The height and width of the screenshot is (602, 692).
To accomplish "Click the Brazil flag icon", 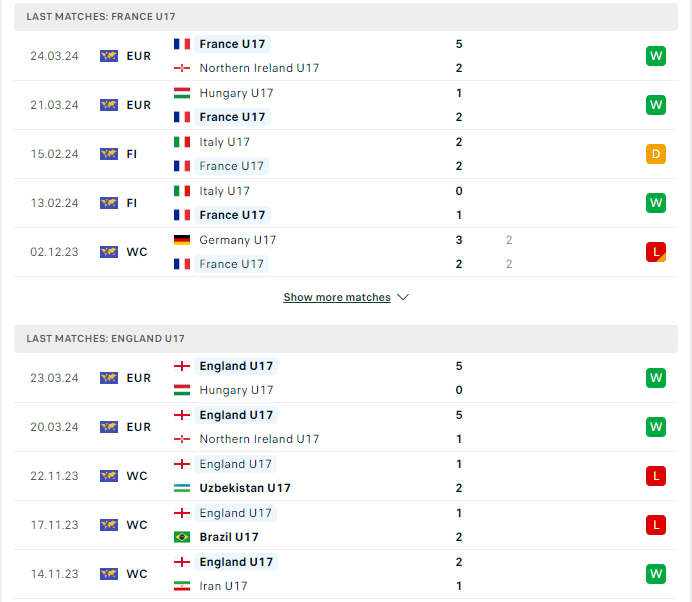I will coord(182,537).
